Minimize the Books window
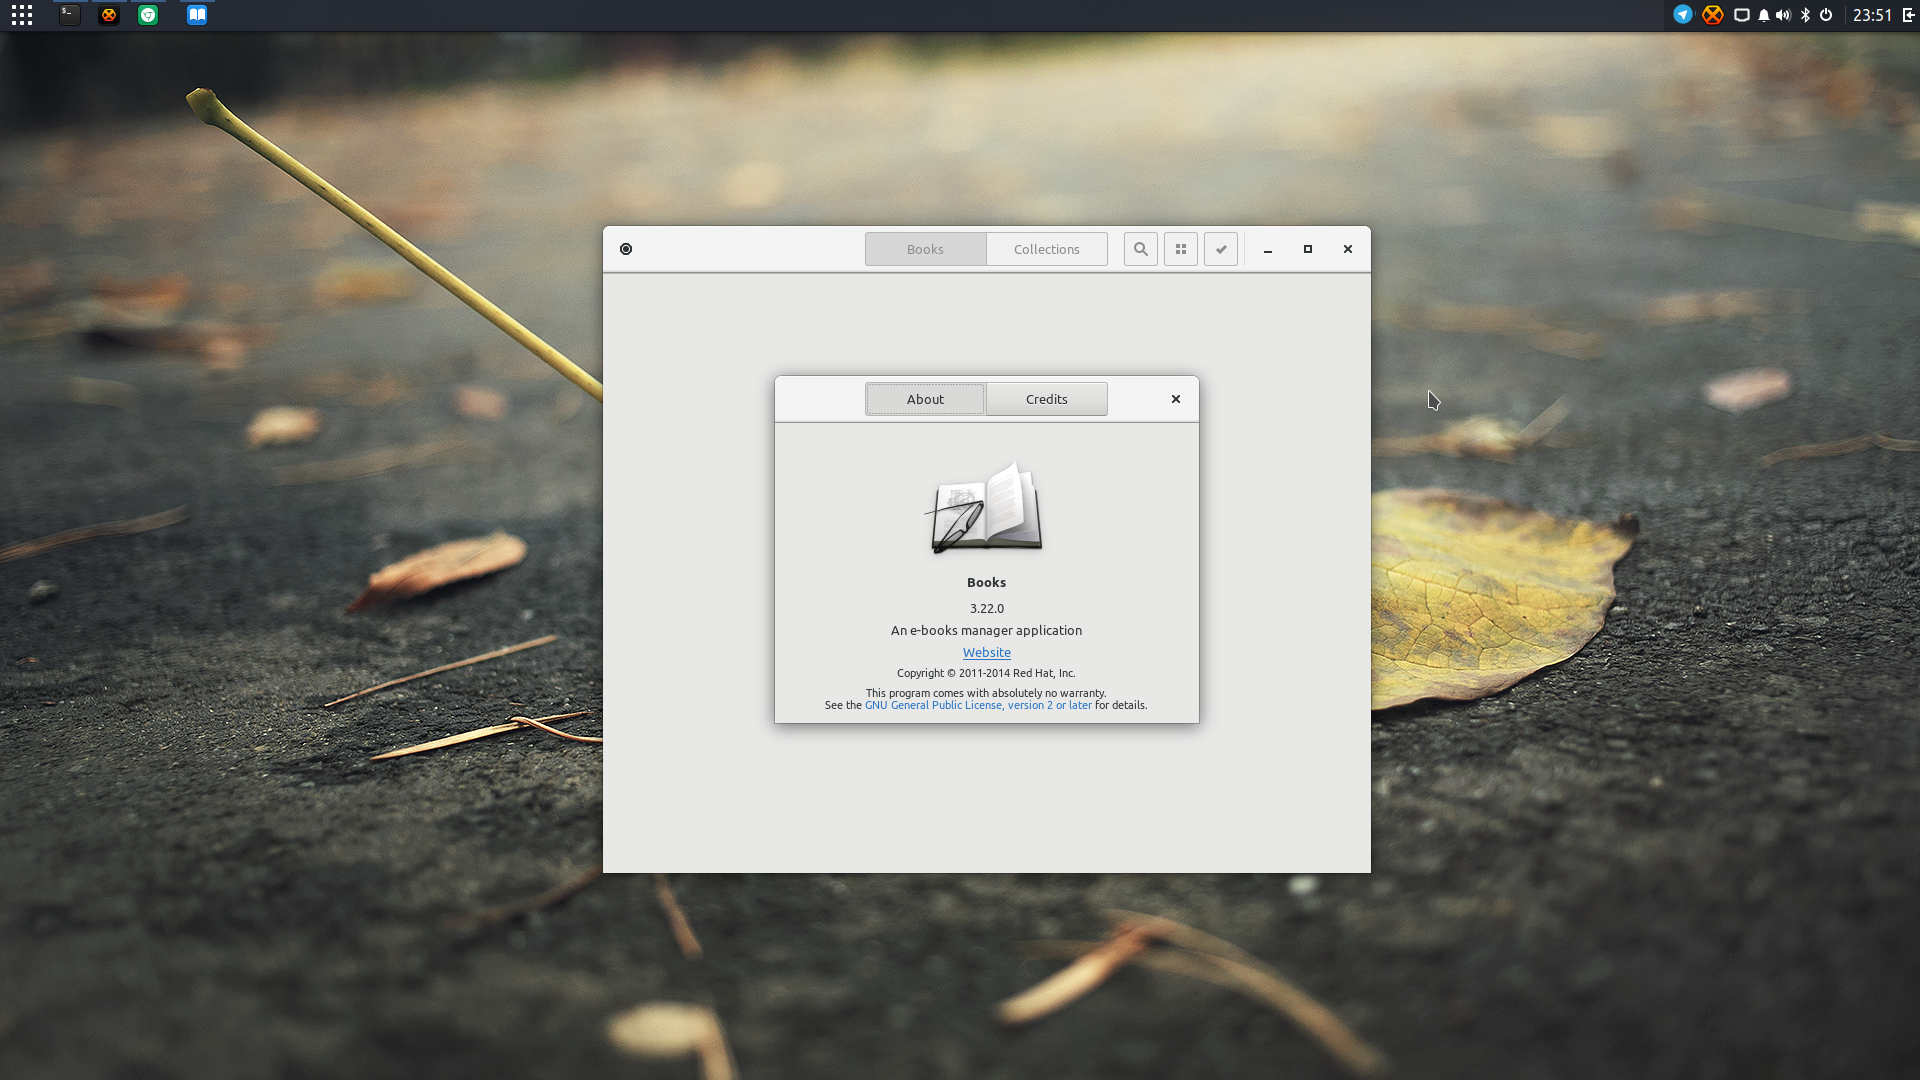Viewport: 1920px width, 1080px height. [1268, 249]
